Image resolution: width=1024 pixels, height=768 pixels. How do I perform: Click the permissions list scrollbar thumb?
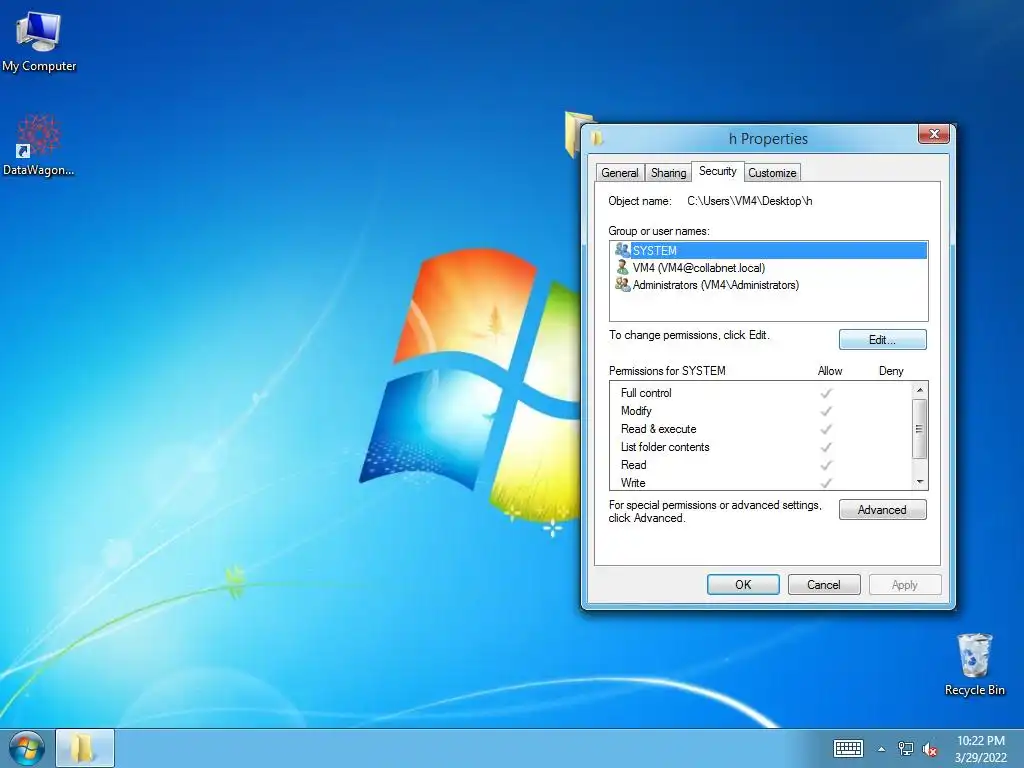click(x=920, y=429)
